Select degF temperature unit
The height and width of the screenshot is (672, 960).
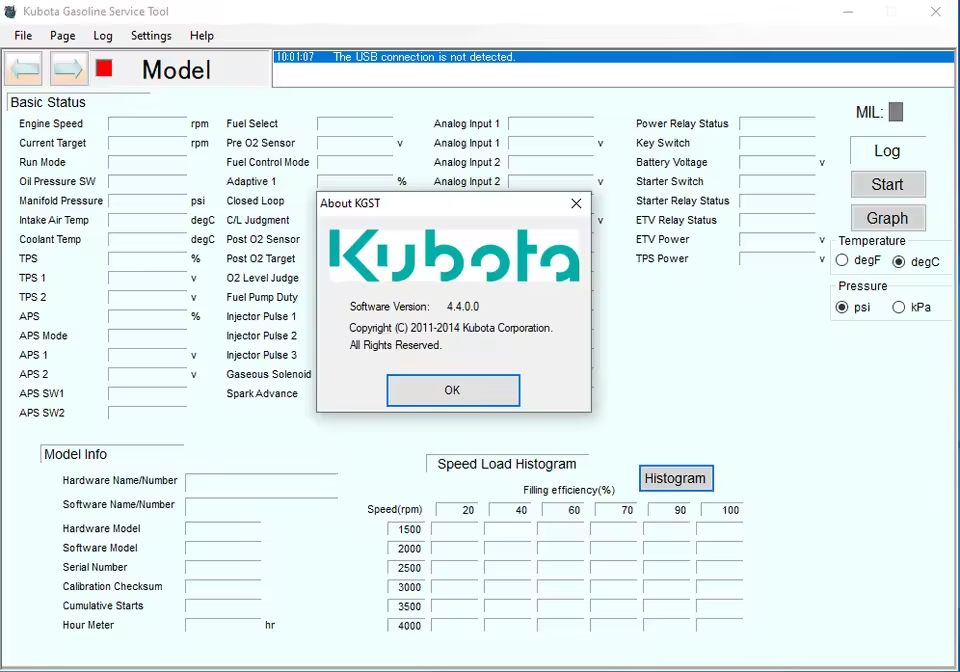[842, 261]
